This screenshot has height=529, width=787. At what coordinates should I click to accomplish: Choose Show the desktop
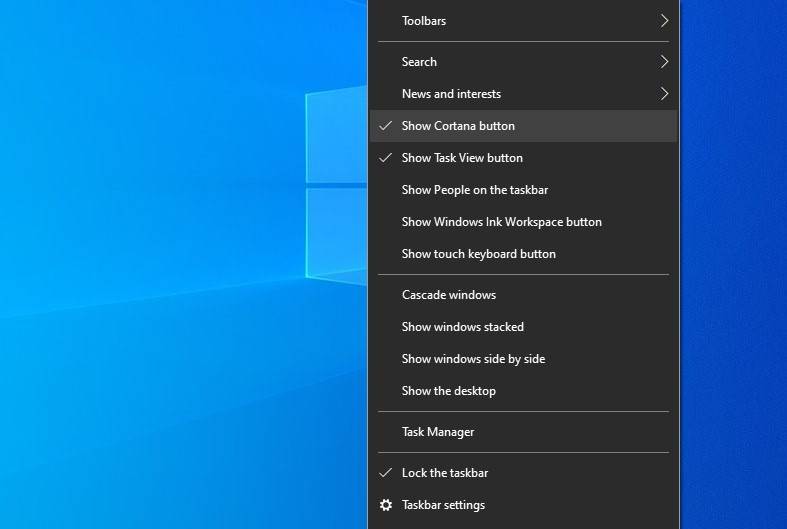[x=523, y=391]
